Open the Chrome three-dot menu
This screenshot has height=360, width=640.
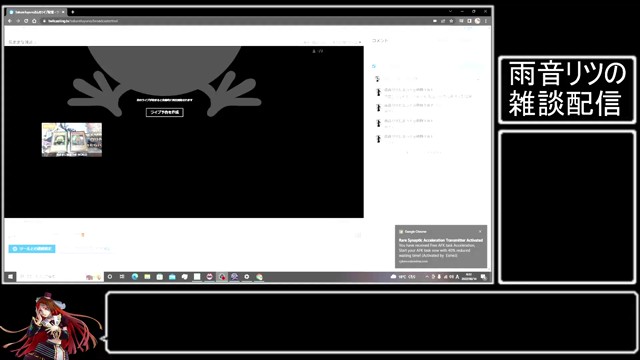coord(486,21)
